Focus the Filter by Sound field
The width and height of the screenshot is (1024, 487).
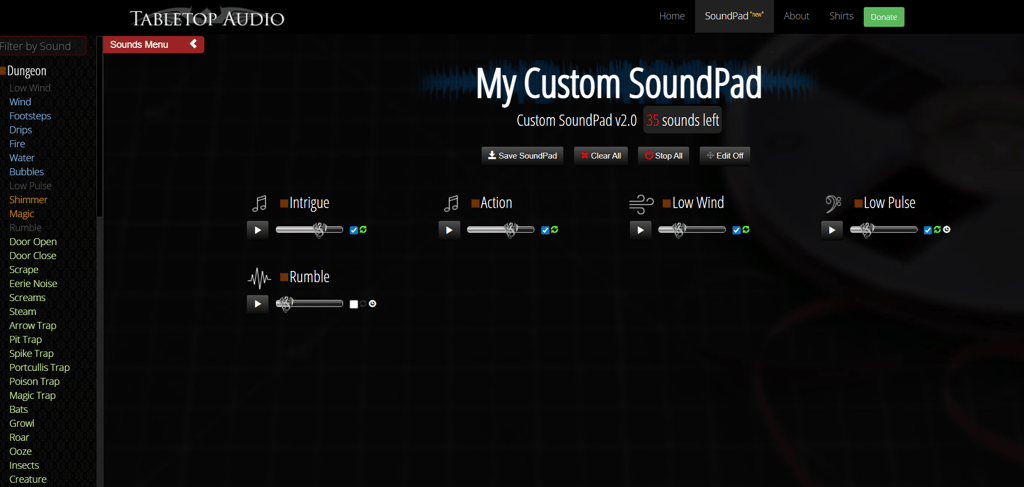[43, 46]
